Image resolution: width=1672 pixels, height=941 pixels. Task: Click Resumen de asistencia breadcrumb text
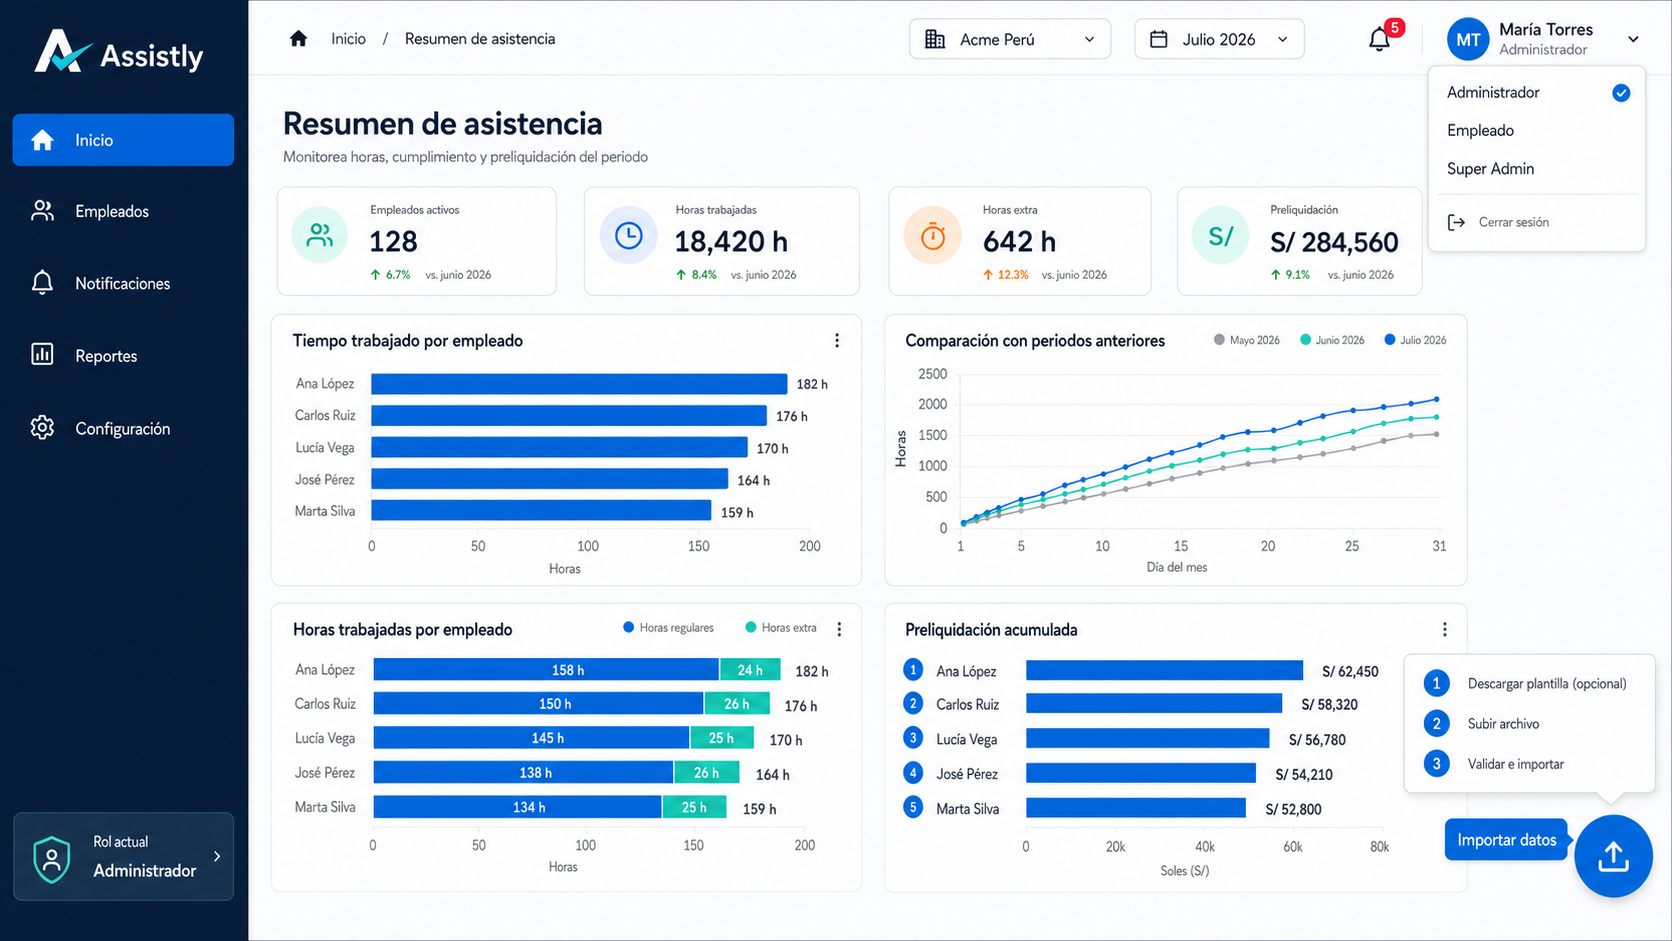pyautogui.click(x=480, y=39)
